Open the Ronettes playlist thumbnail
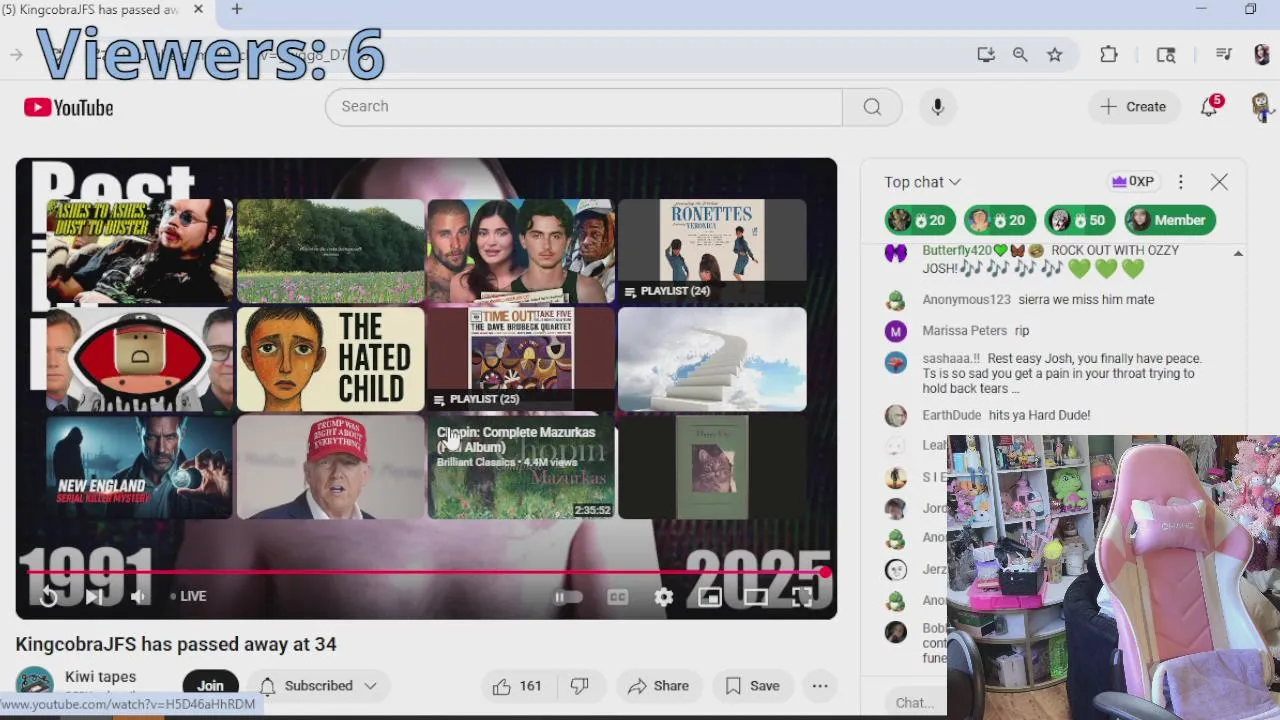This screenshot has height=720, width=1280. point(712,251)
